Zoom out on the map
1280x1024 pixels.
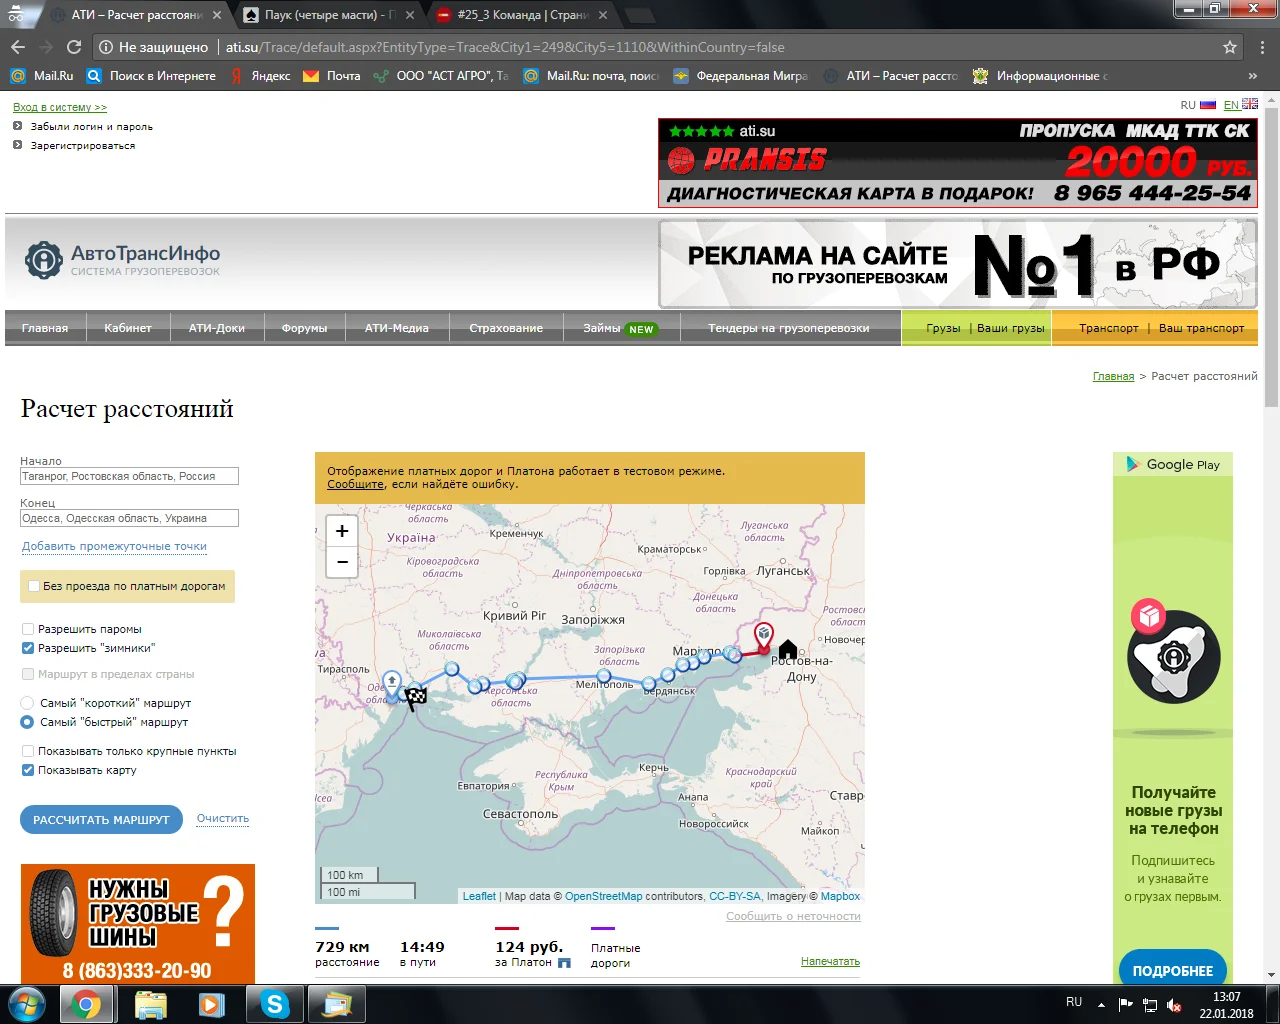pos(342,561)
